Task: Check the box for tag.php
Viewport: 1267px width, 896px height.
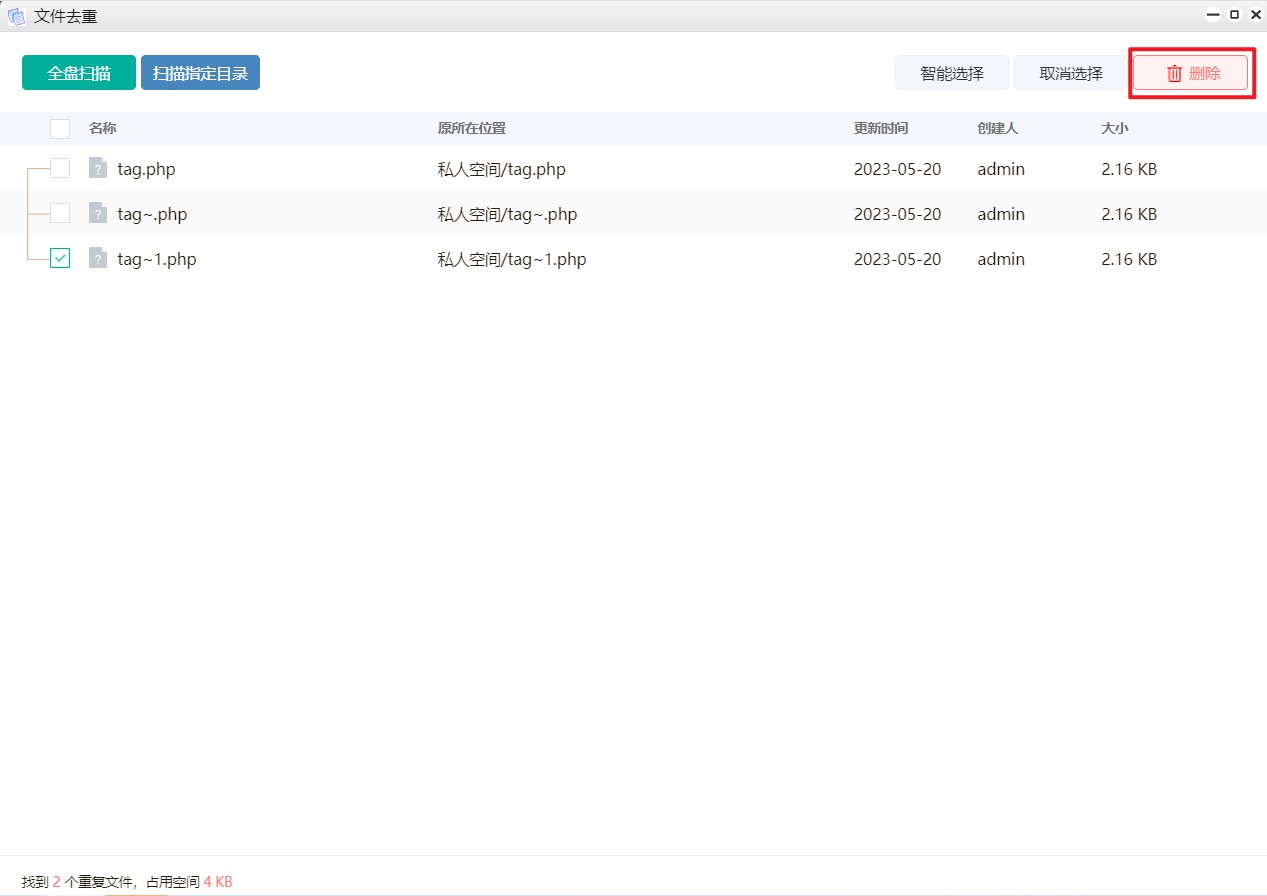Action: tap(60, 169)
